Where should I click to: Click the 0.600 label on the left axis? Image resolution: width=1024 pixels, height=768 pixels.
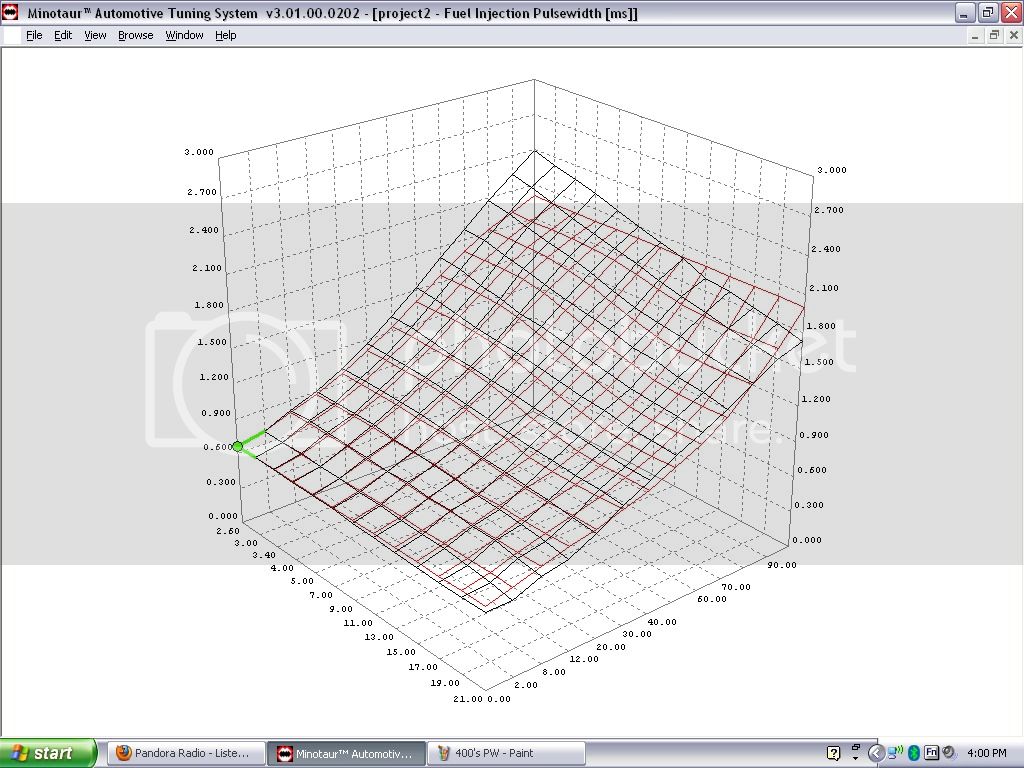[x=218, y=447]
